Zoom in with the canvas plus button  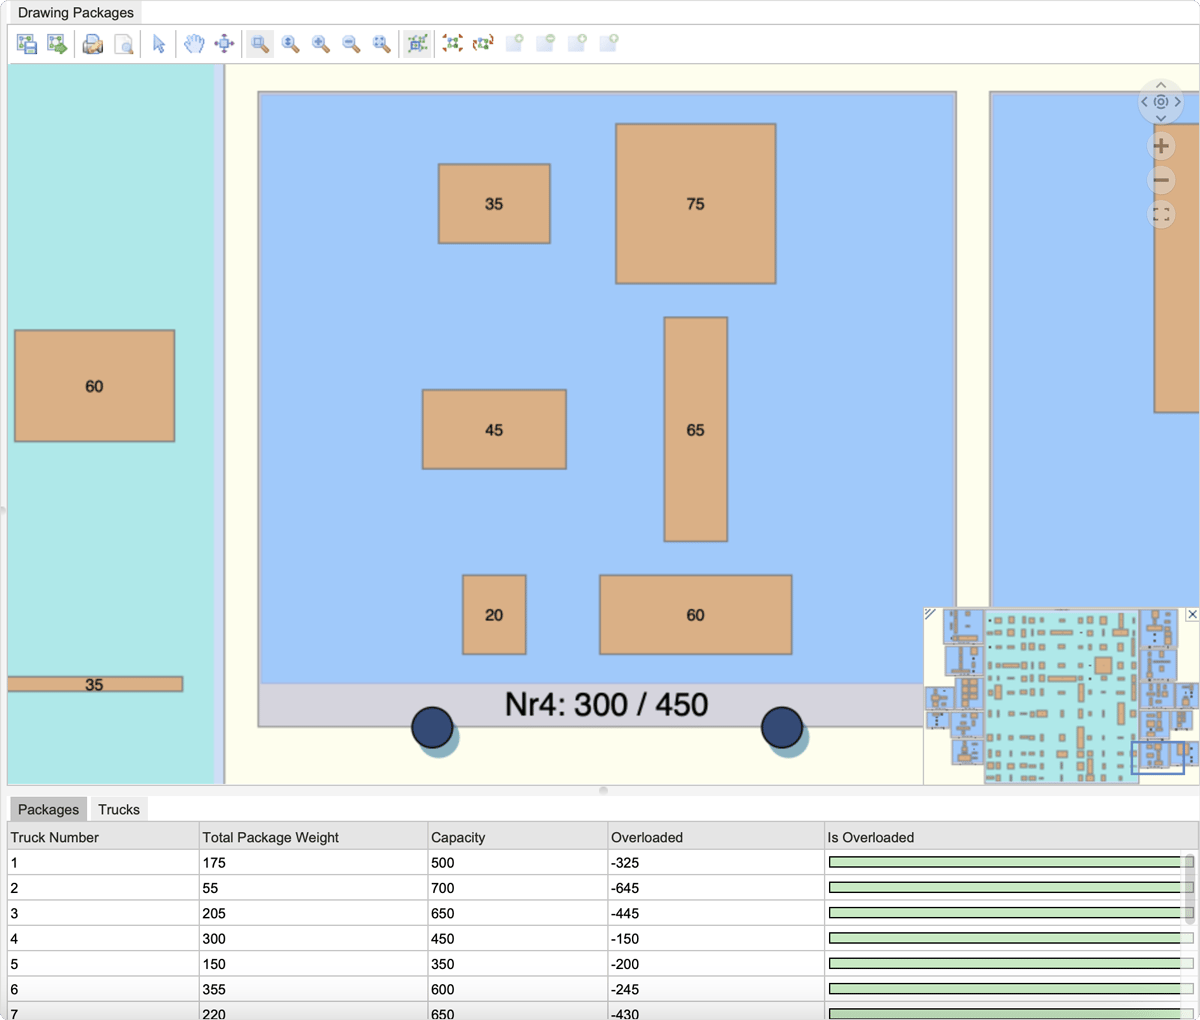1161,146
